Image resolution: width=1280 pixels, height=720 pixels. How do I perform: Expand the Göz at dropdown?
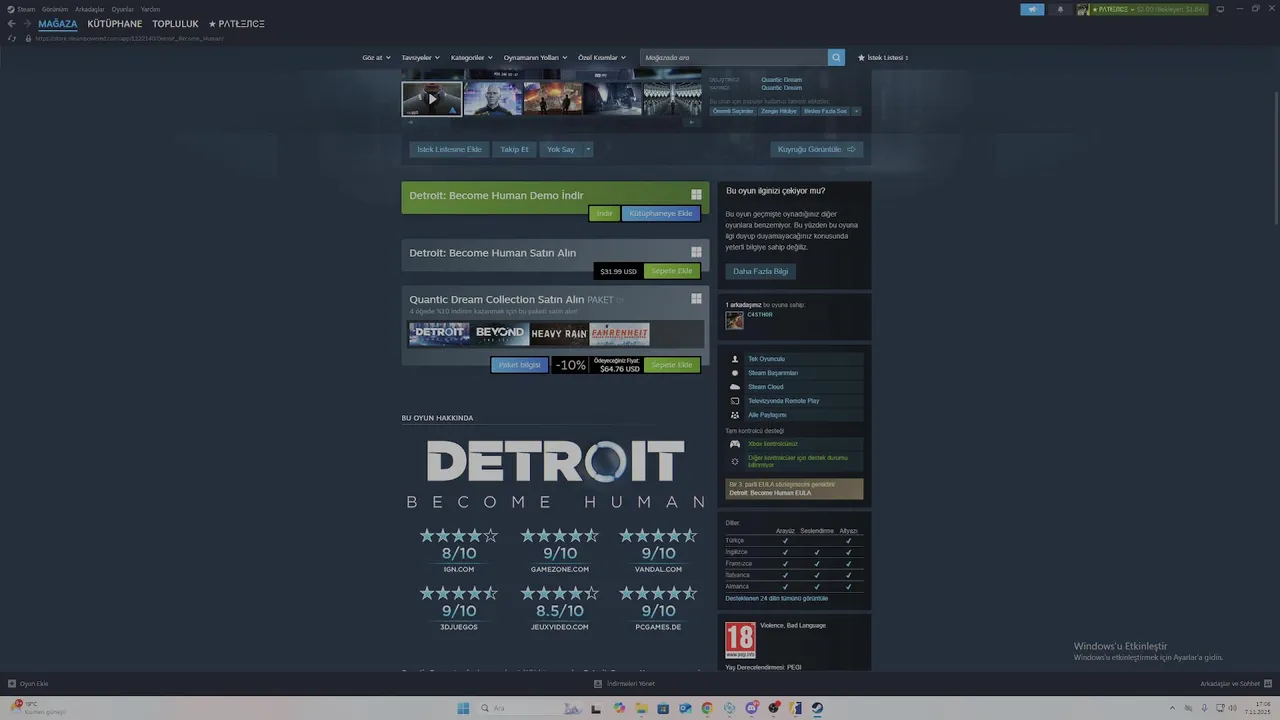(x=375, y=57)
